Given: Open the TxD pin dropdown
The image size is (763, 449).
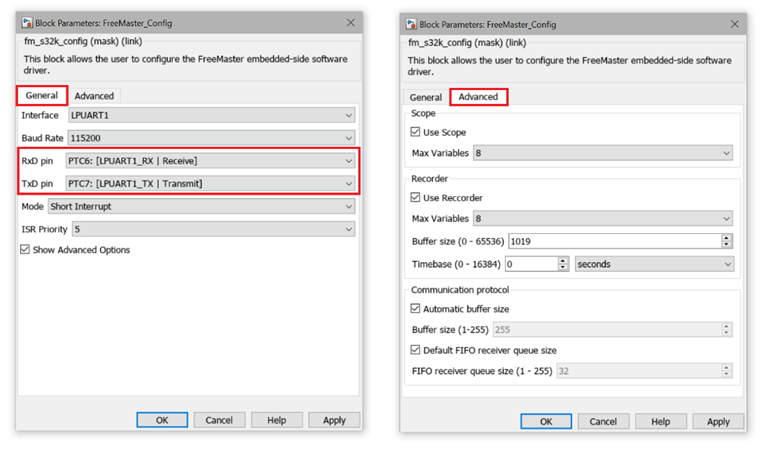Looking at the screenshot, I should coord(210,183).
